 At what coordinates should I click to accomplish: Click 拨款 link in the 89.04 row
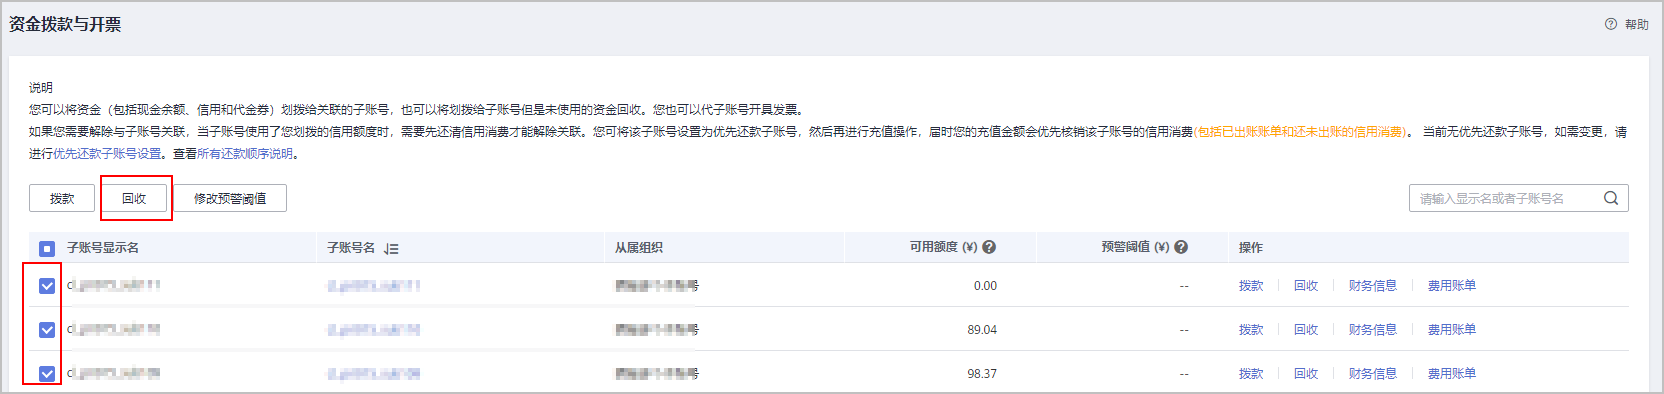point(1251,330)
